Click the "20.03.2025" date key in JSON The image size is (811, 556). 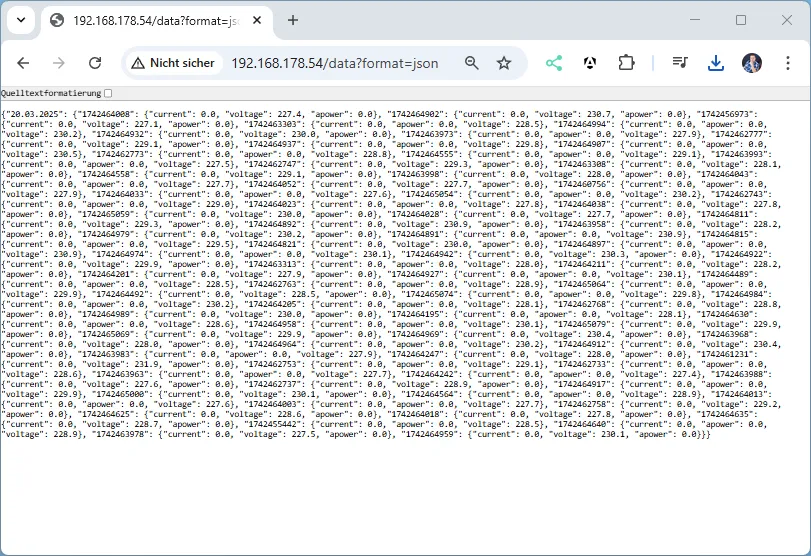click(36, 114)
